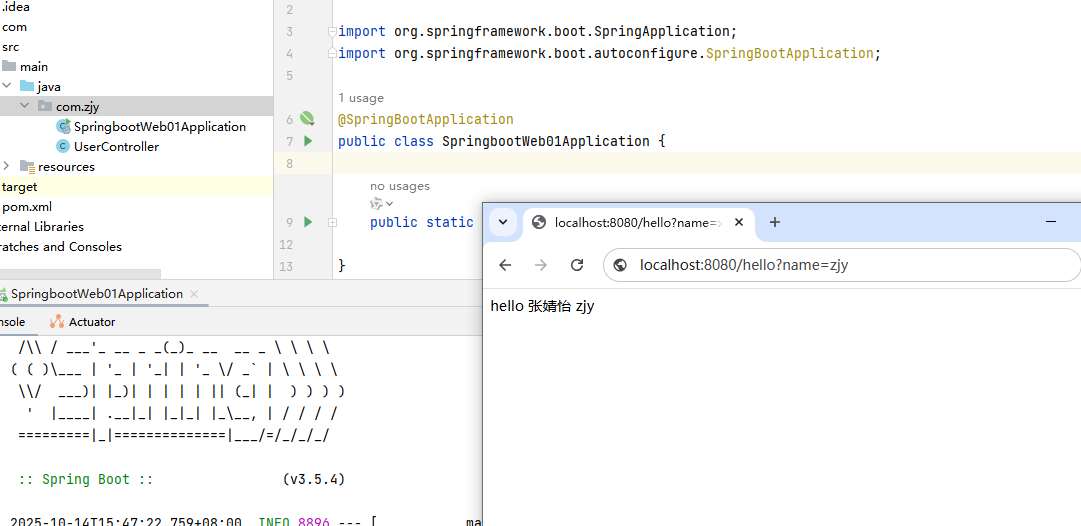1081x526 pixels.
Task: Close the localhost:8080 browser tab
Action: (x=739, y=222)
